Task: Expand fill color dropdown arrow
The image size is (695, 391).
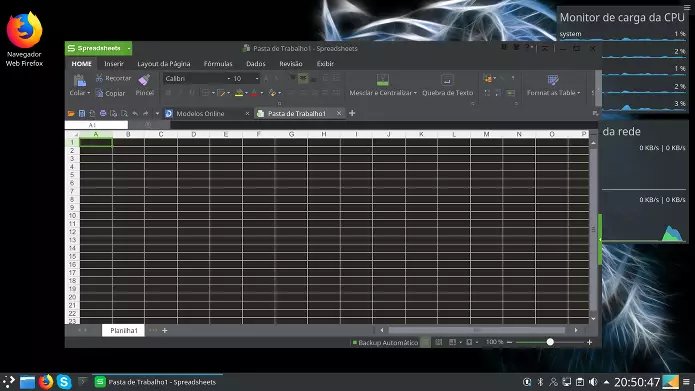Action: (x=246, y=93)
